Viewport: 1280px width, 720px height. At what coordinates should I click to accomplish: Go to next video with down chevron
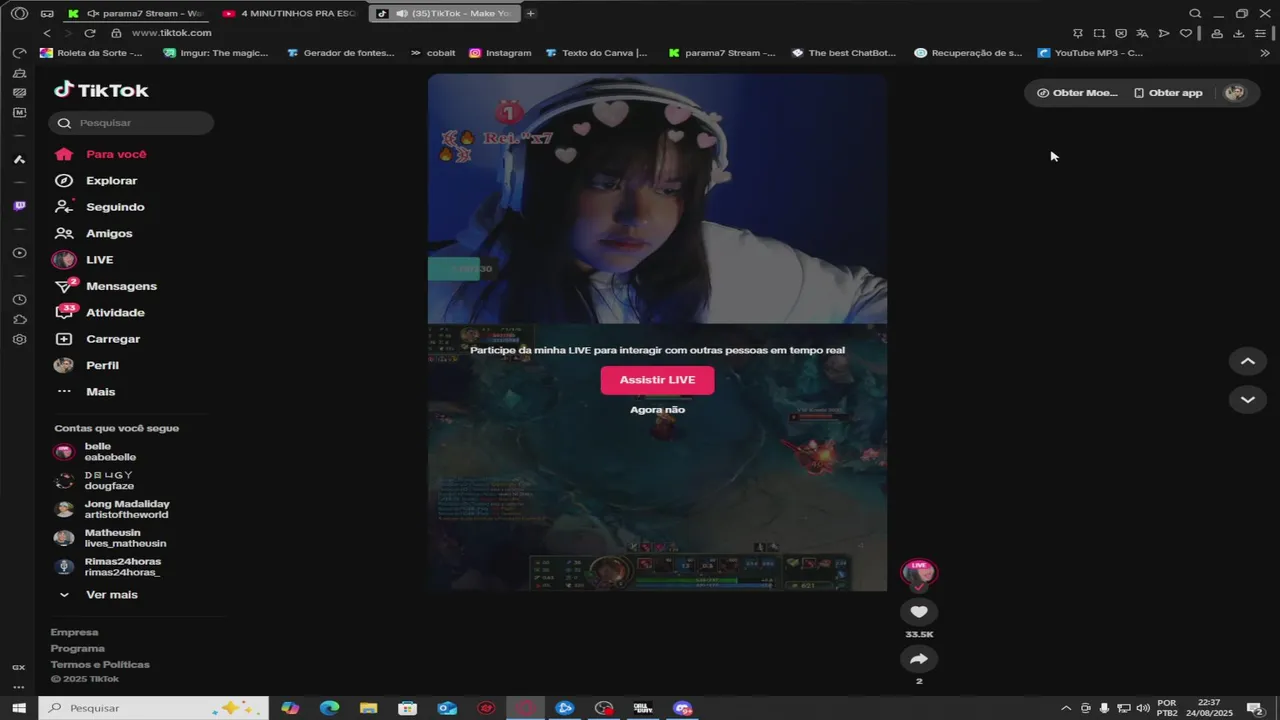click(1247, 399)
